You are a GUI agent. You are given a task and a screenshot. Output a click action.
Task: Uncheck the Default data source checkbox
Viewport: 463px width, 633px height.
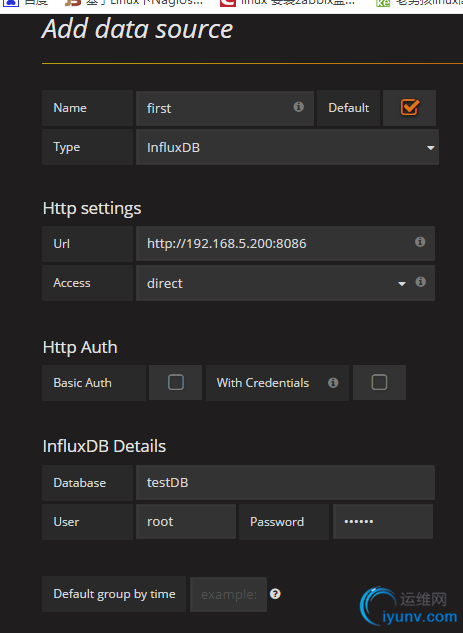click(x=410, y=107)
